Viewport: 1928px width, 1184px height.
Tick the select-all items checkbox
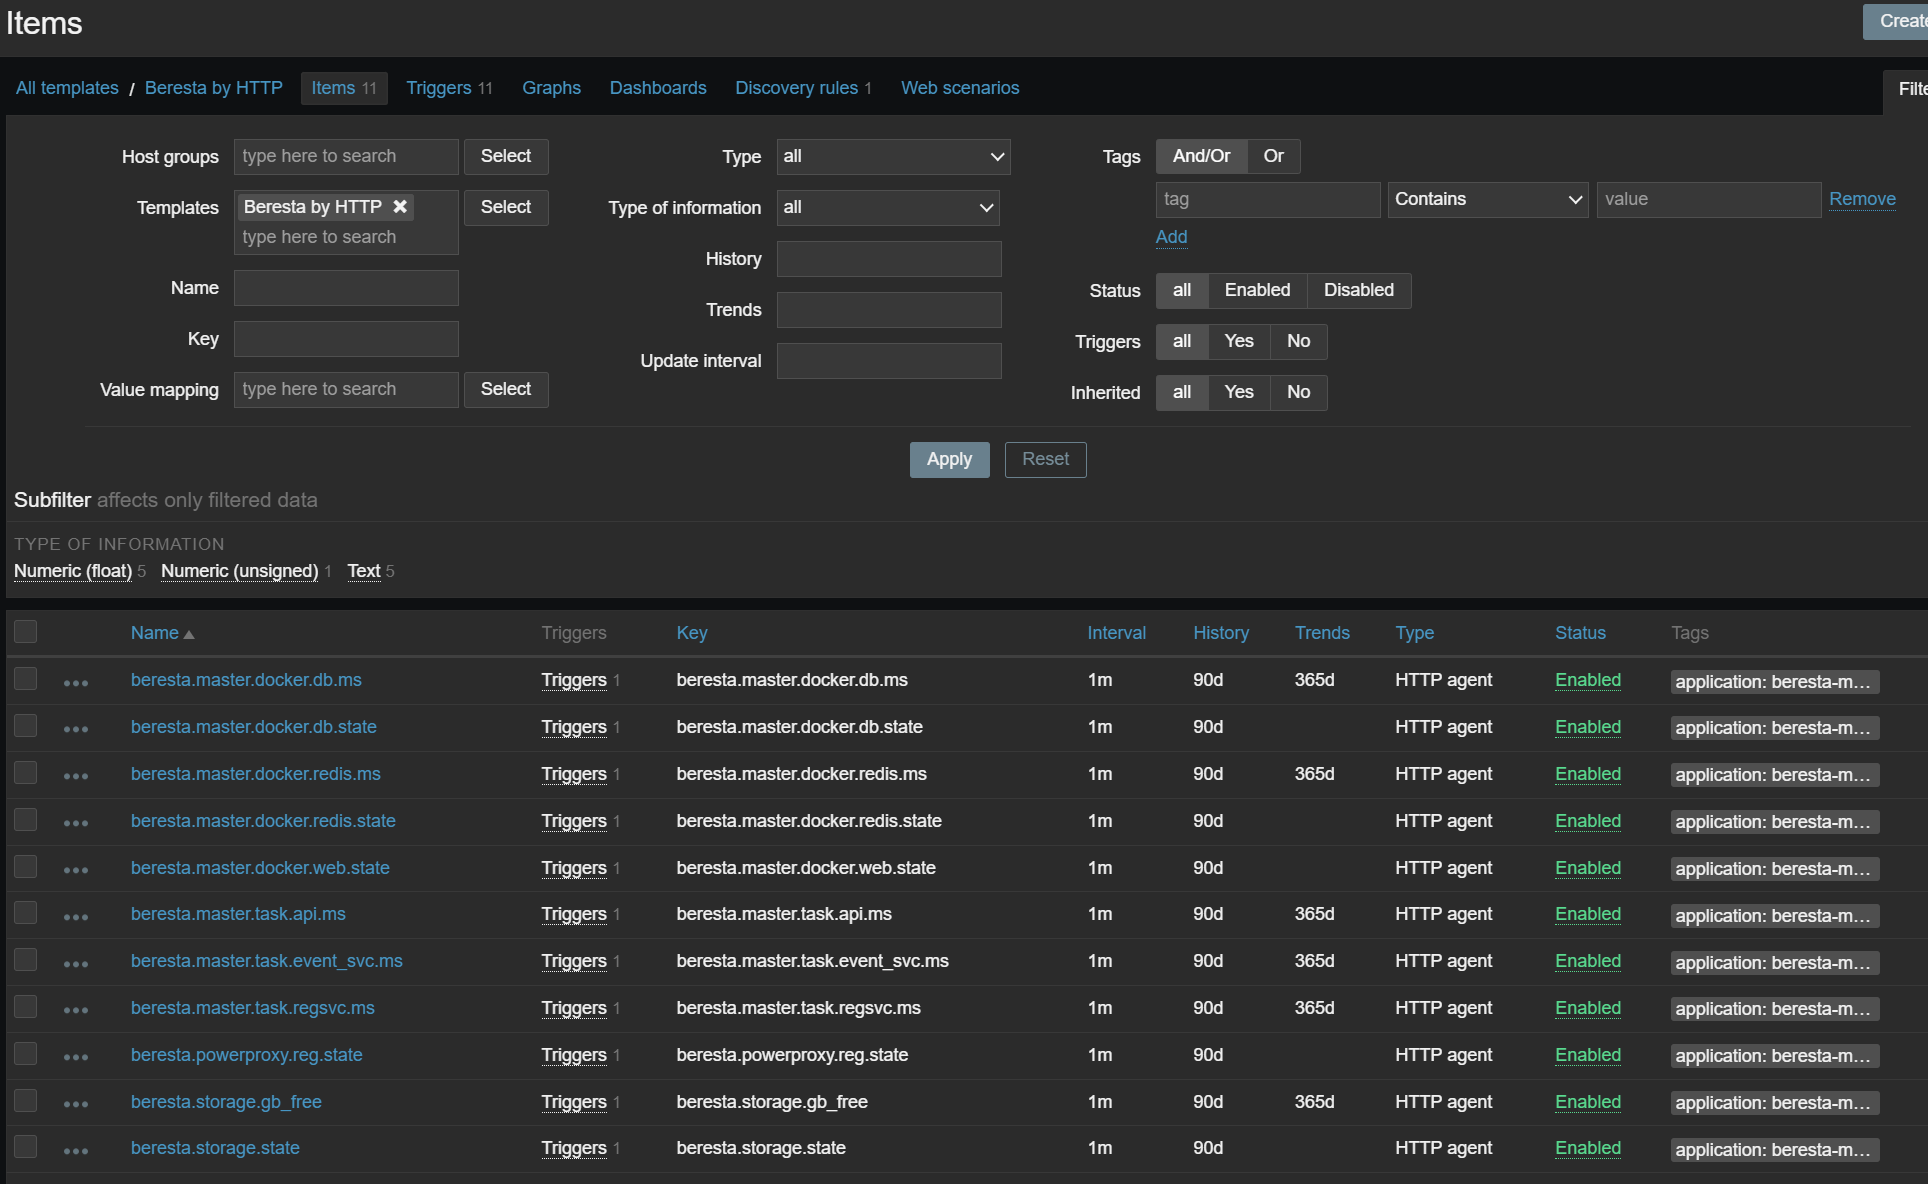[26, 632]
